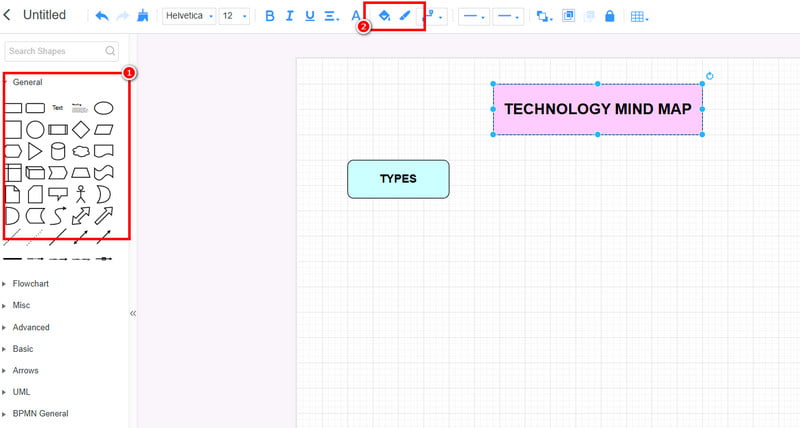Open the font size 12 dropdown
This screenshot has height=428, width=800.
coord(234,16)
